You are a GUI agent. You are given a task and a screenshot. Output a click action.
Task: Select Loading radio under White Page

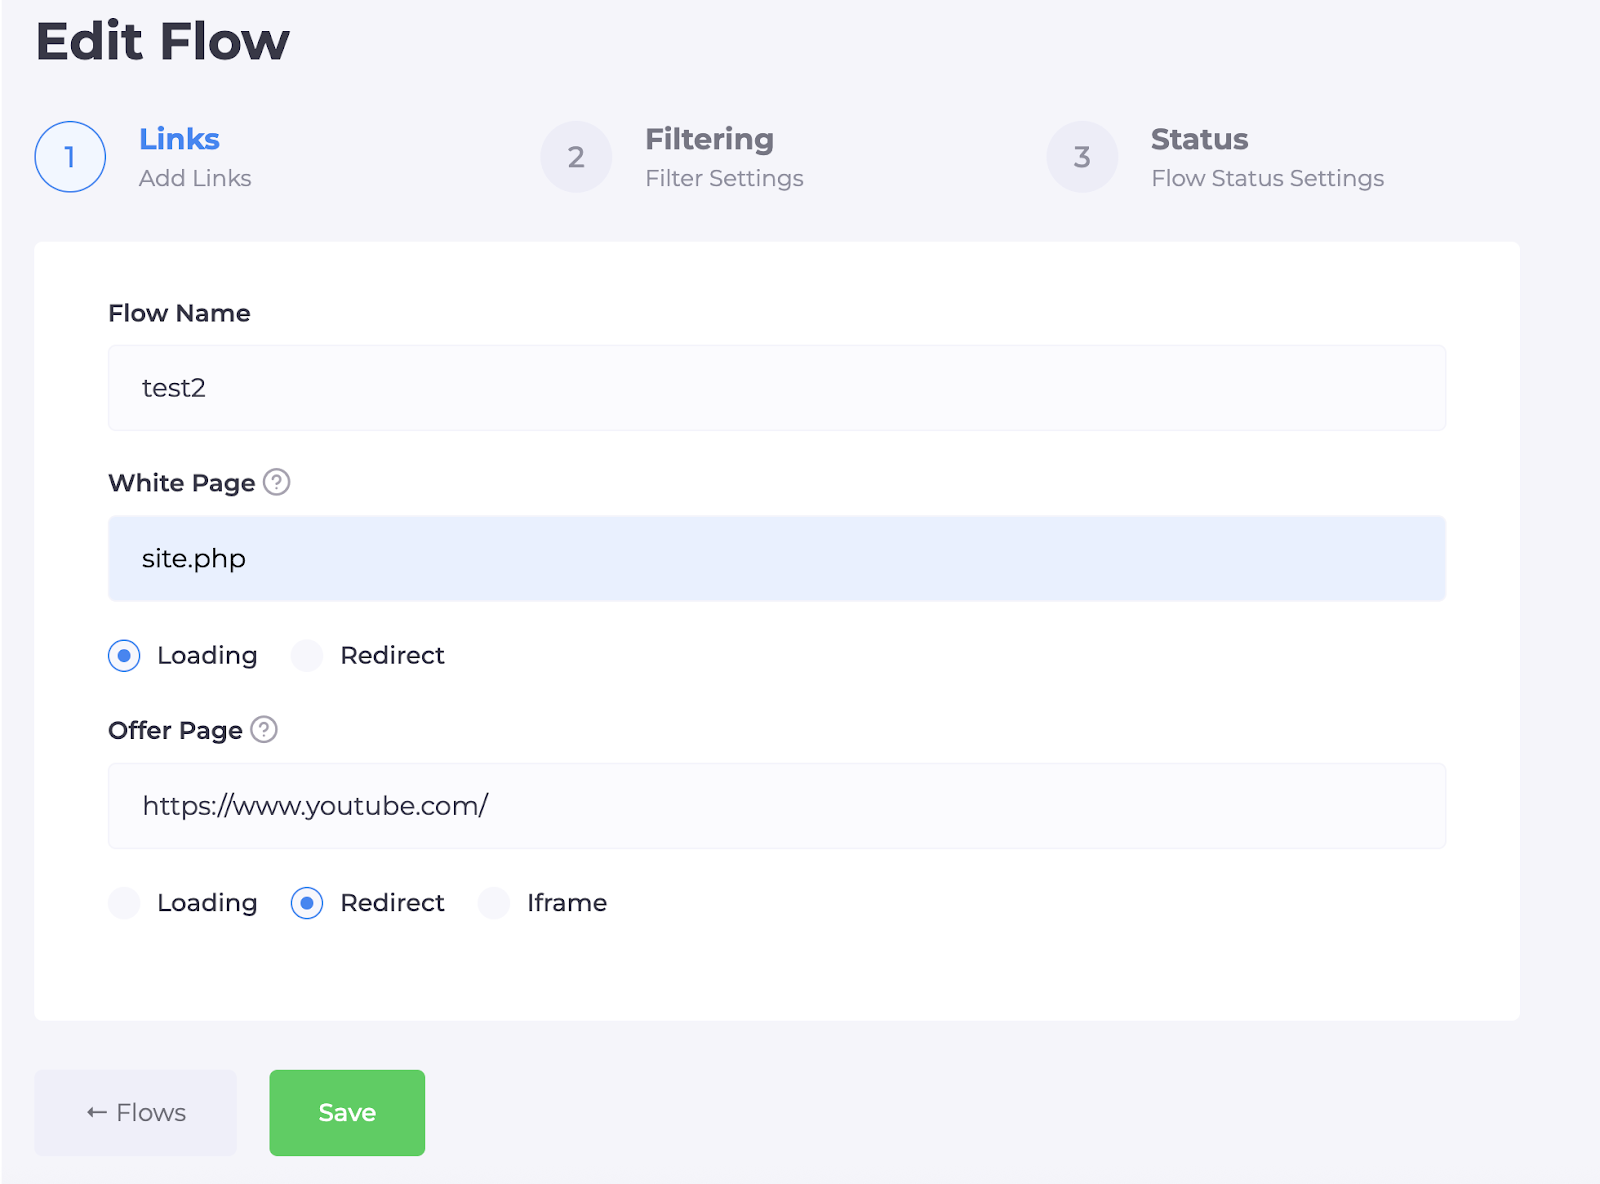(x=124, y=656)
